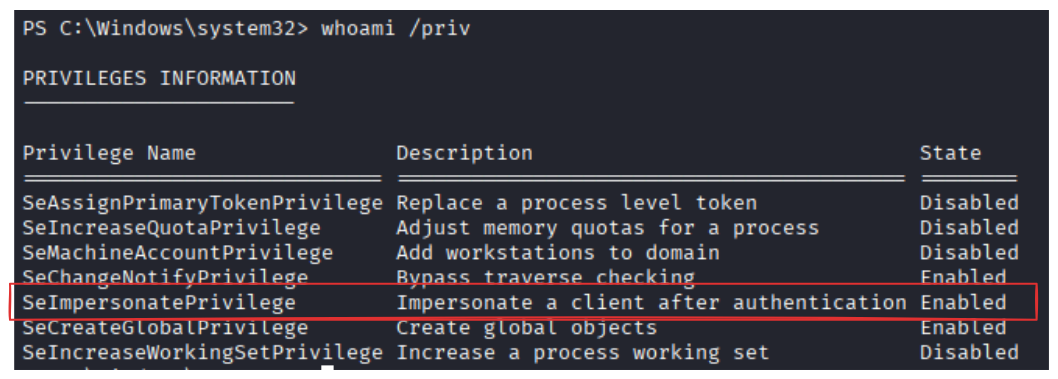Select SeCreateGlobalPrivilege entry
Viewport: 1058px width, 379px height.
[165, 328]
